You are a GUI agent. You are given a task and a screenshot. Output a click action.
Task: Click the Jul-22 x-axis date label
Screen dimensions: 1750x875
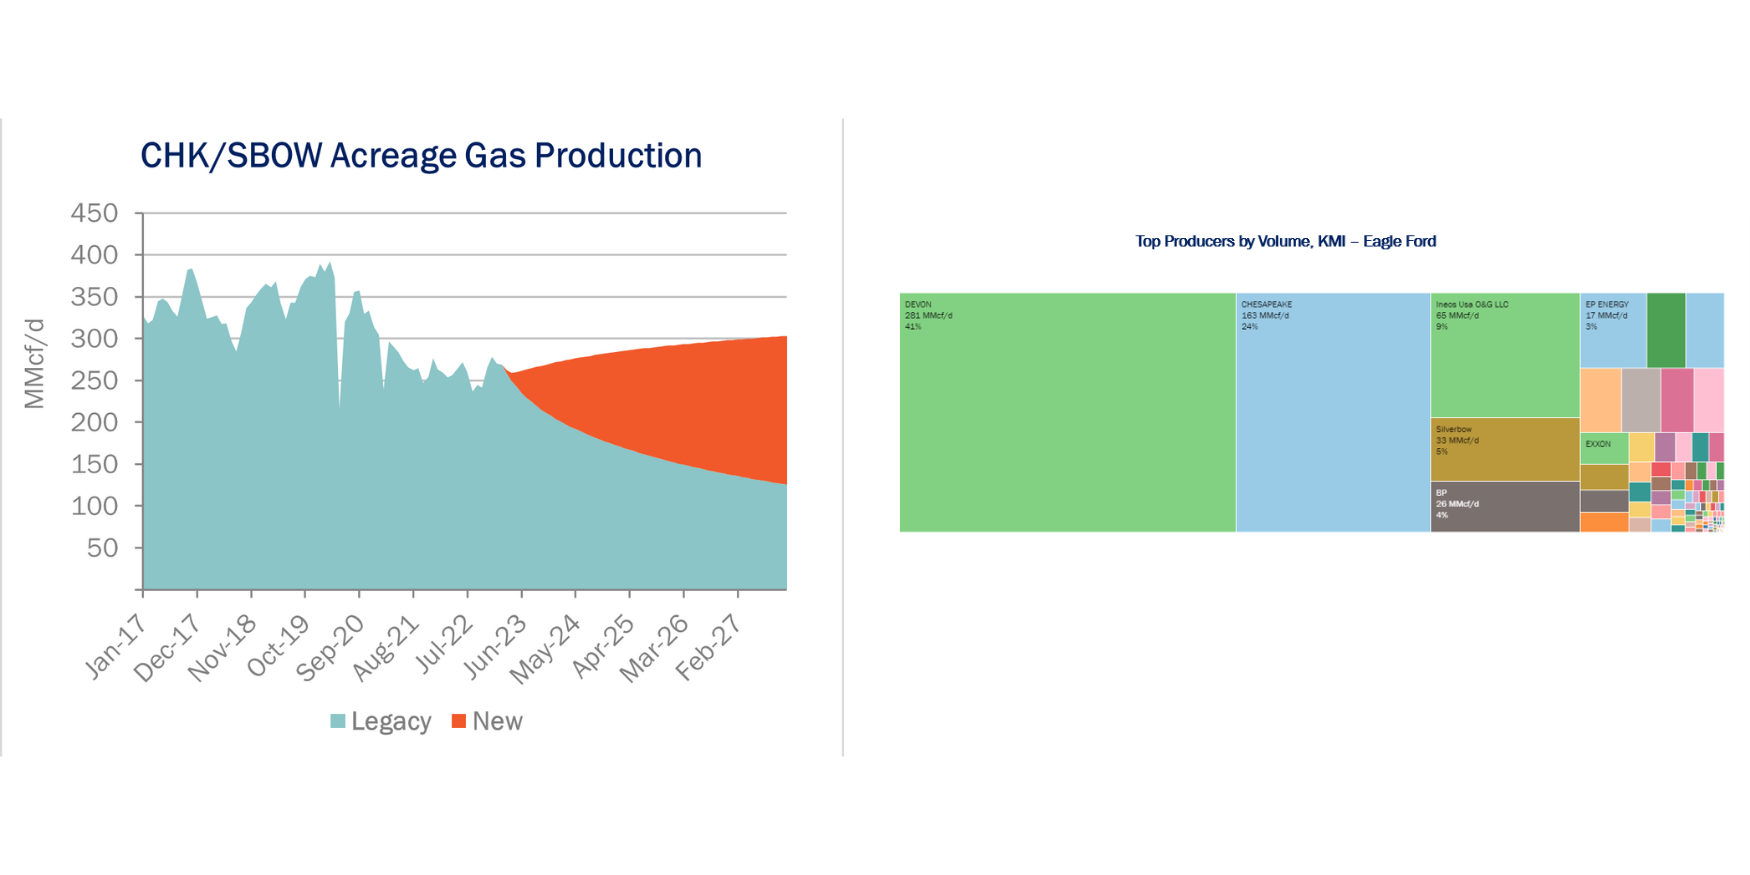click(442, 644)
